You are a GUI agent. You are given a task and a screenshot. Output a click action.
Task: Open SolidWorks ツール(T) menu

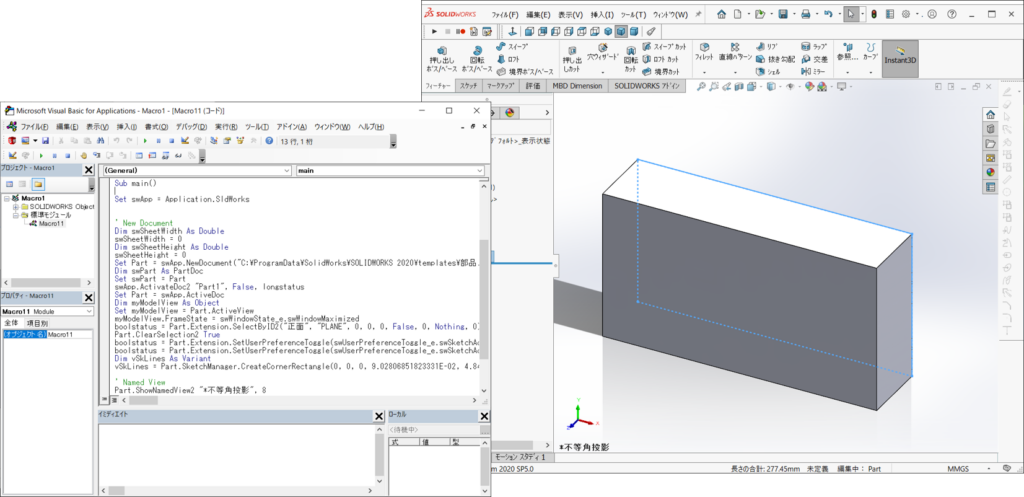click(x=633, y=14)
